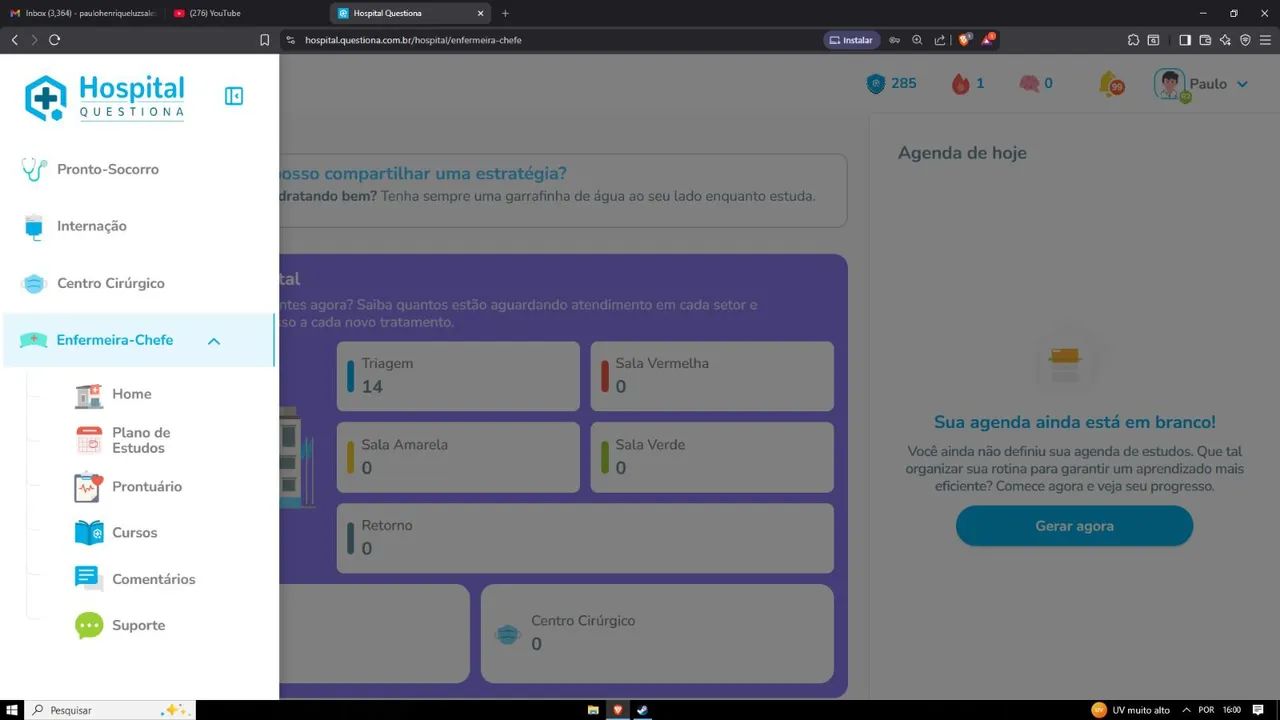Open the Comentários chat icon
Viewport: 1280px width, 720px height.
89,579
